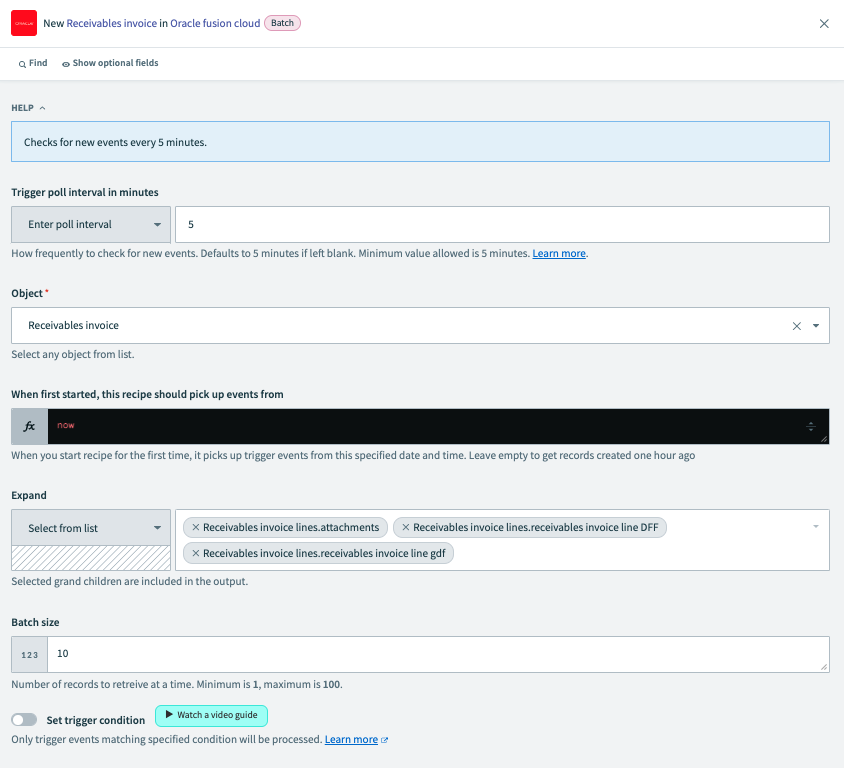This screenshot has height=768, width=844.
Task: Watch a video guide
Action: [x=211, y=716]
